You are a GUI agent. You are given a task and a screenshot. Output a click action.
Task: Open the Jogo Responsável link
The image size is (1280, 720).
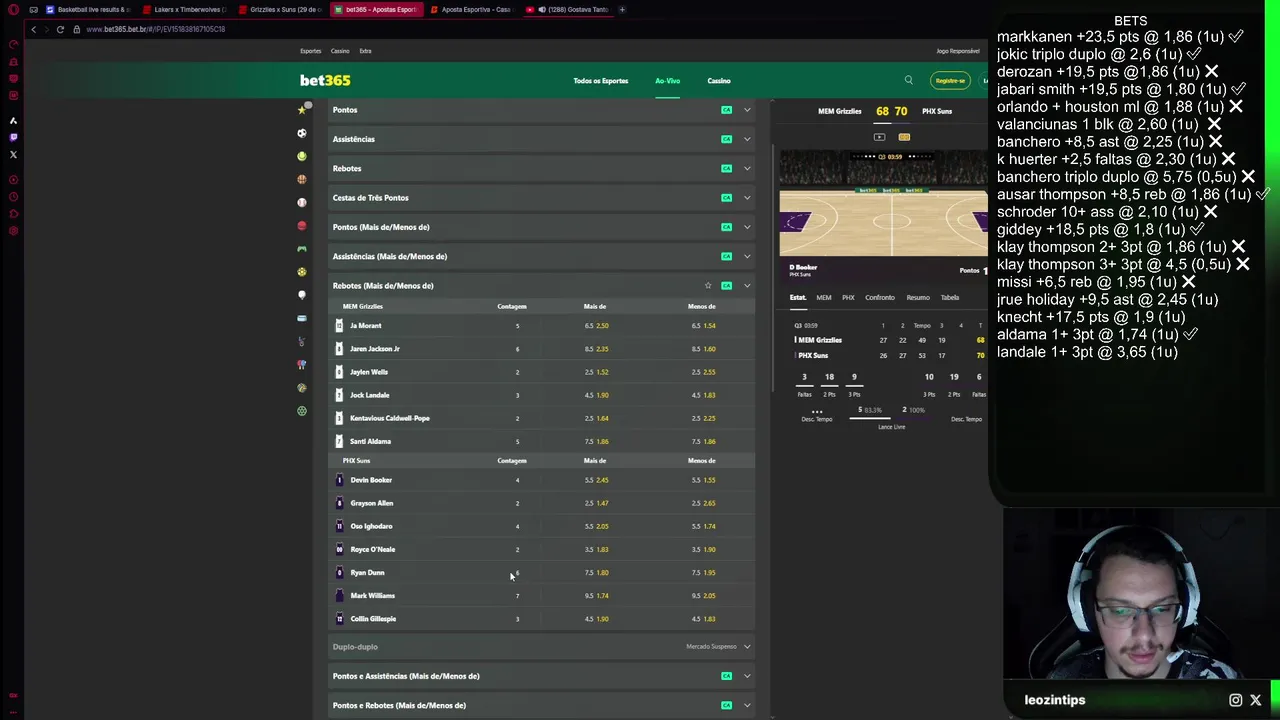coord(958,51)
